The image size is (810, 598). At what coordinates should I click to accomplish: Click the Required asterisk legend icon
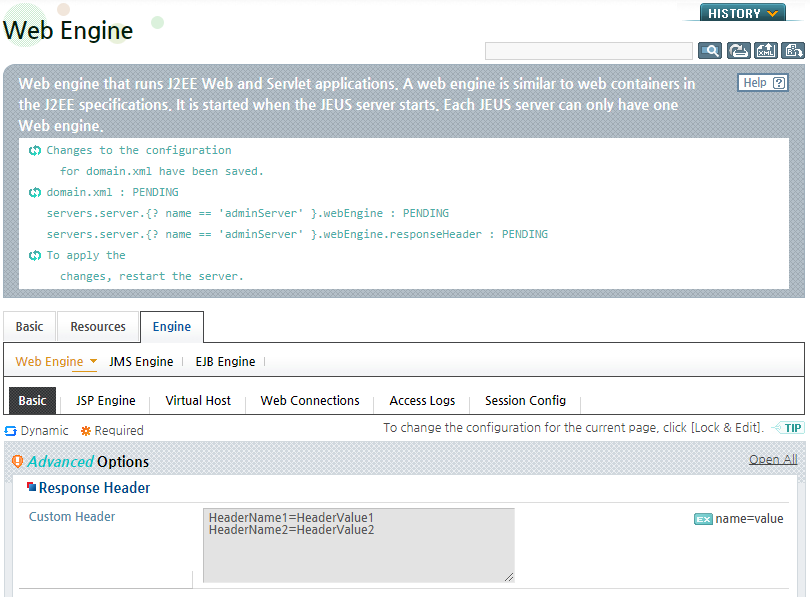(86, 431)
